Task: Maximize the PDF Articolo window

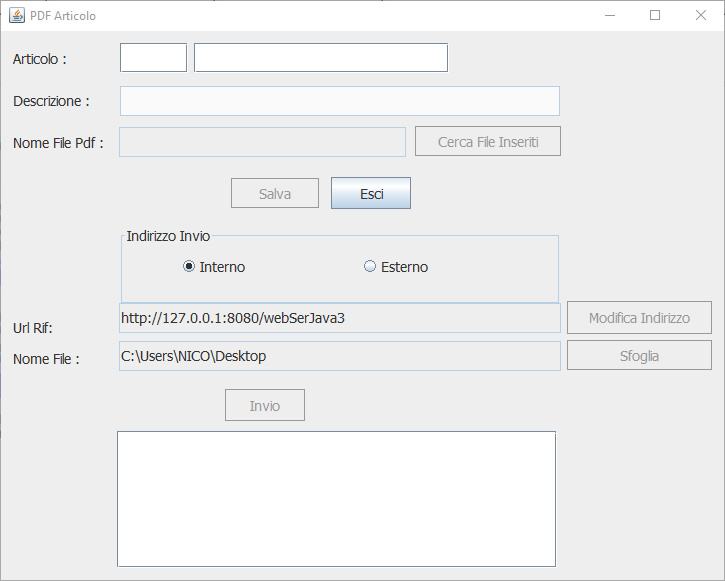Action: (655, 15)
